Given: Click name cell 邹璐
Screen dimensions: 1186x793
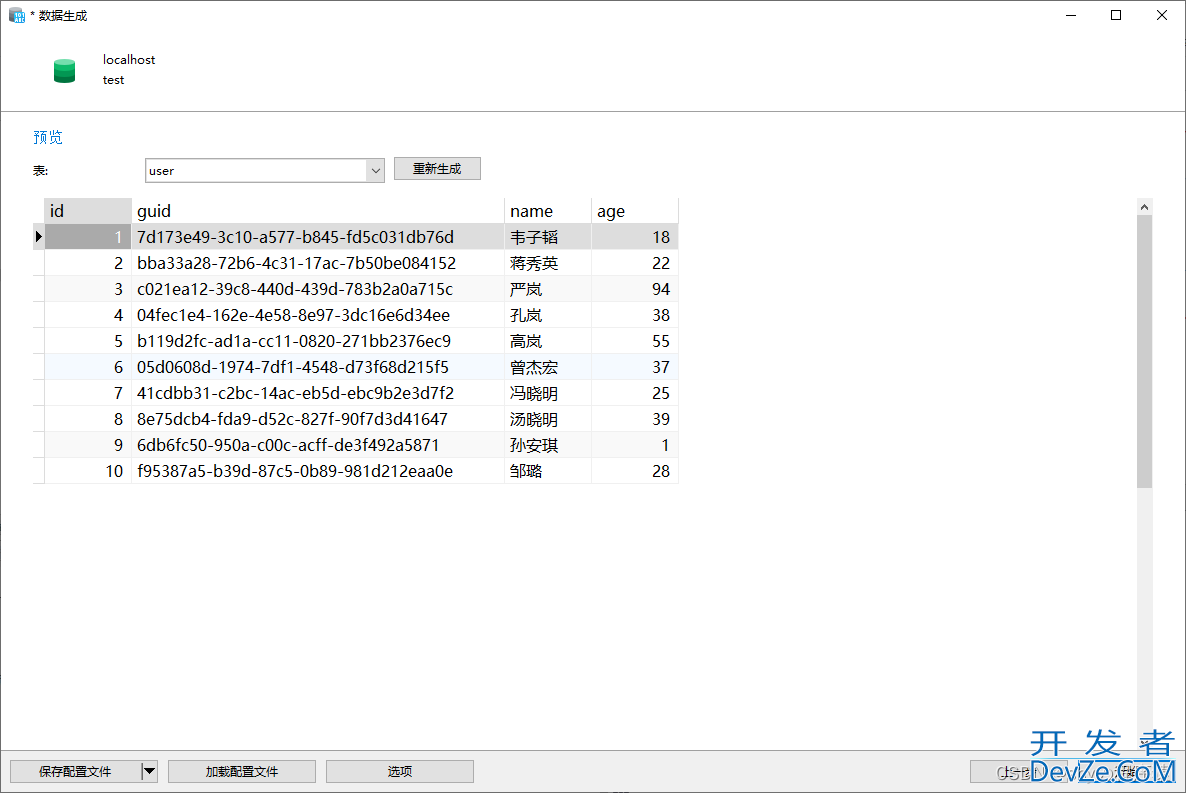Looking at the screenshot, I should pos(548,471).
